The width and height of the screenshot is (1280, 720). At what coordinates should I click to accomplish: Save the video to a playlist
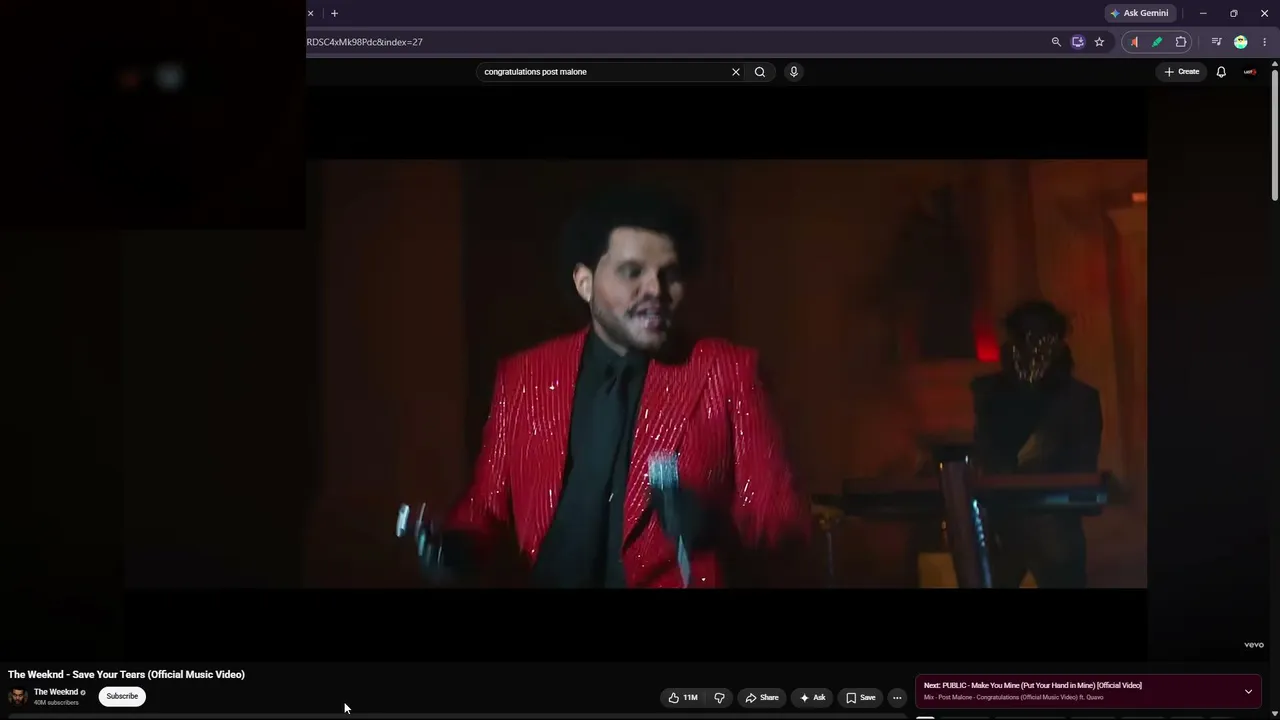860,698
